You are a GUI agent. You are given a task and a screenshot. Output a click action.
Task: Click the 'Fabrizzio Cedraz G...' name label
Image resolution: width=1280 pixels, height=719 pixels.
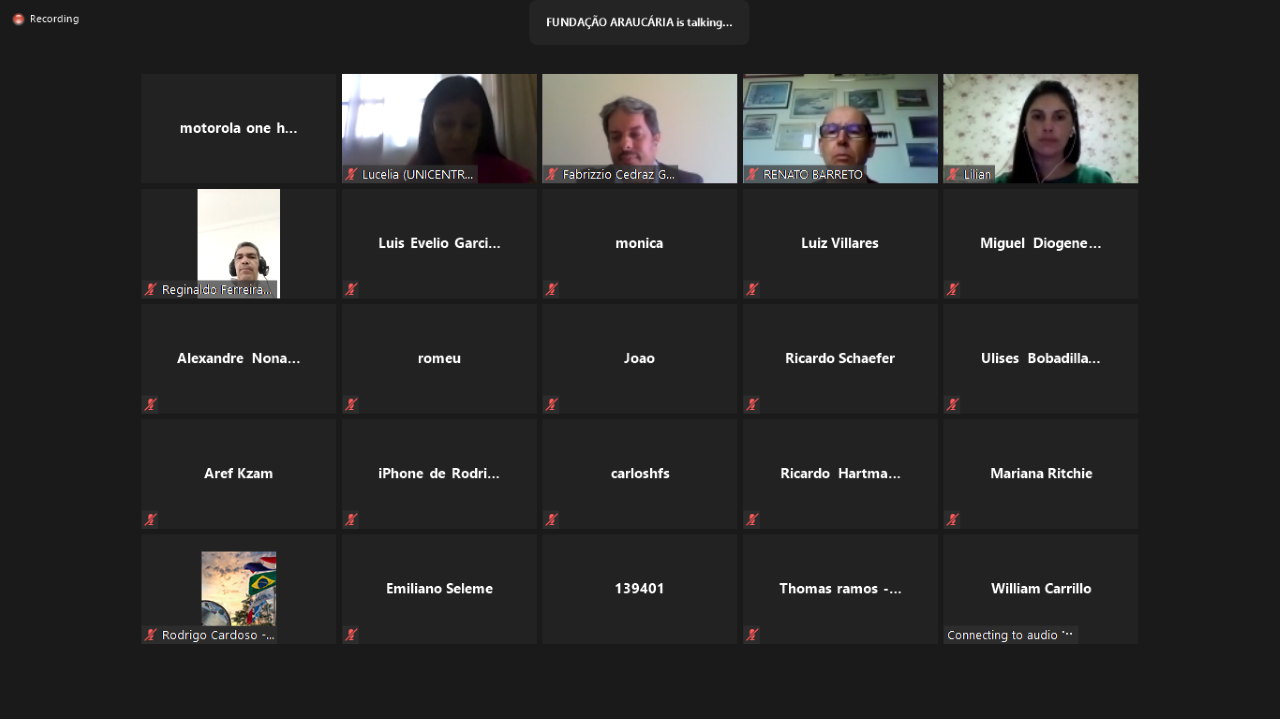point(619,174)
